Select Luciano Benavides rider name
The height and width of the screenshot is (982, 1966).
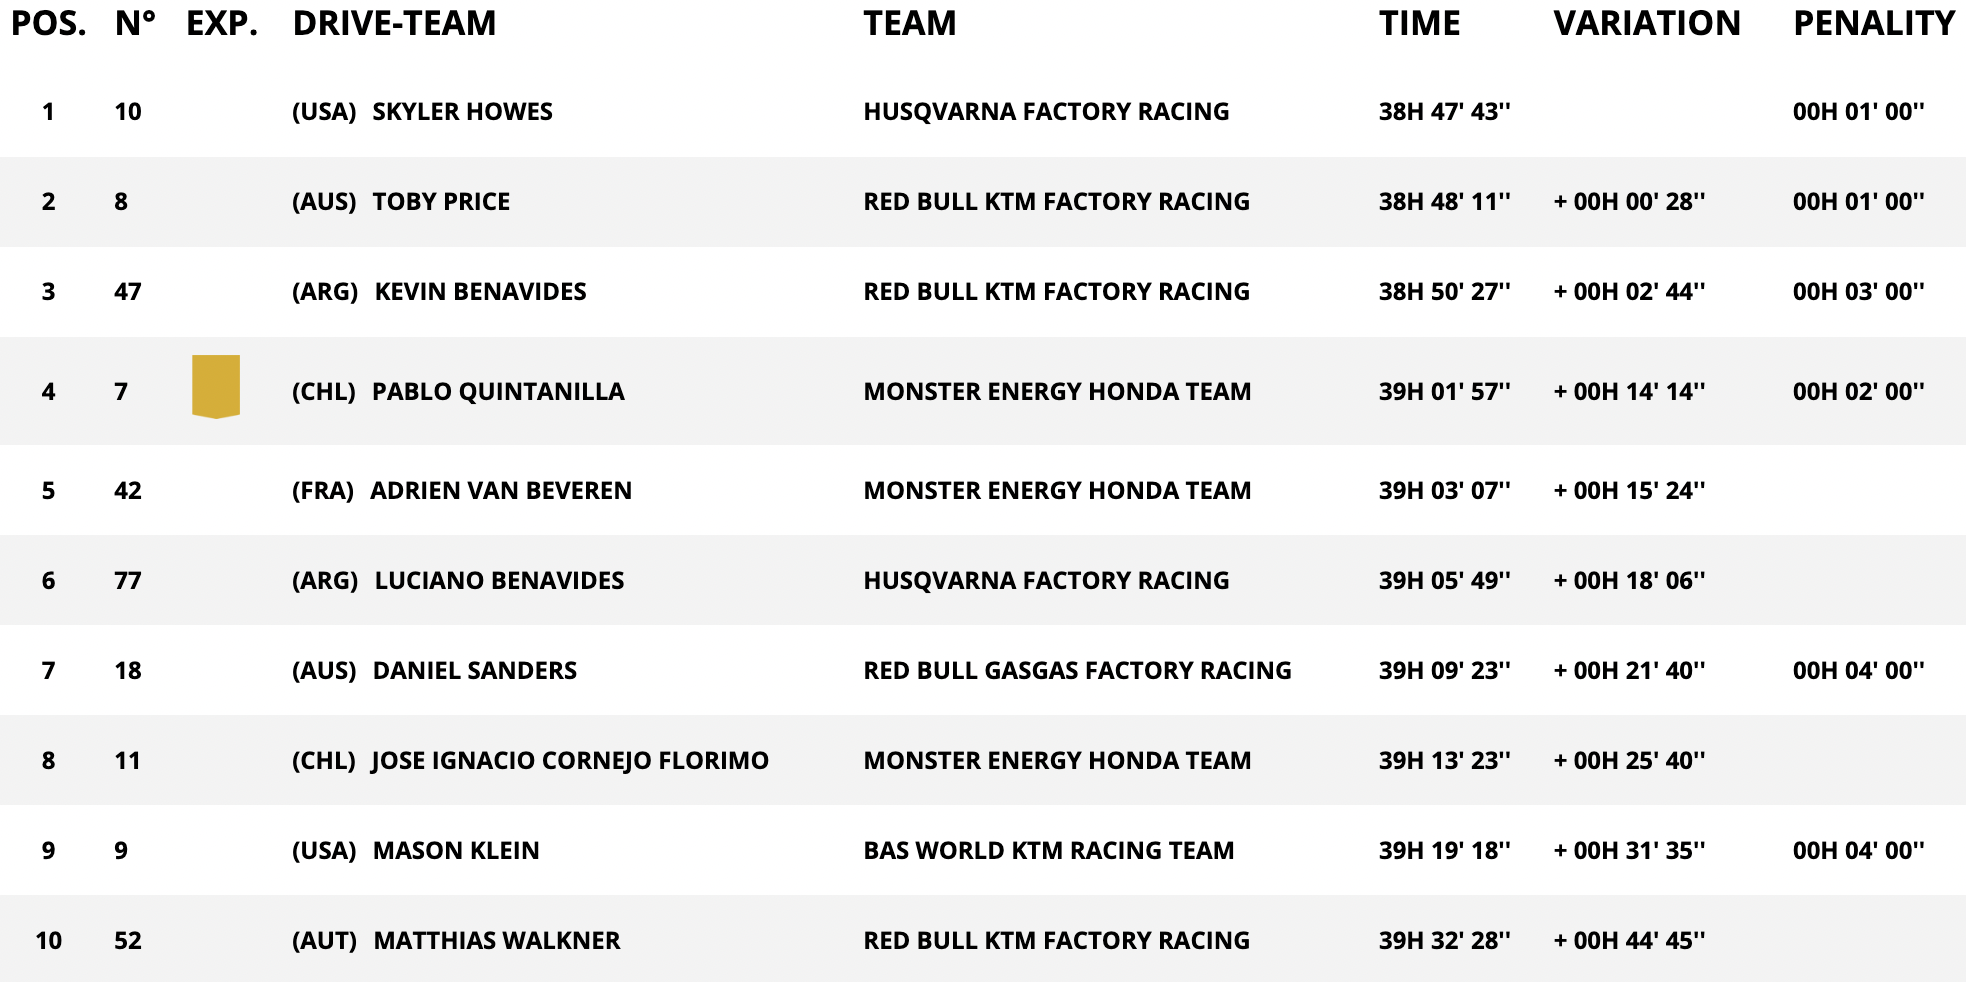pyautogui.click(x=499, y=580)
